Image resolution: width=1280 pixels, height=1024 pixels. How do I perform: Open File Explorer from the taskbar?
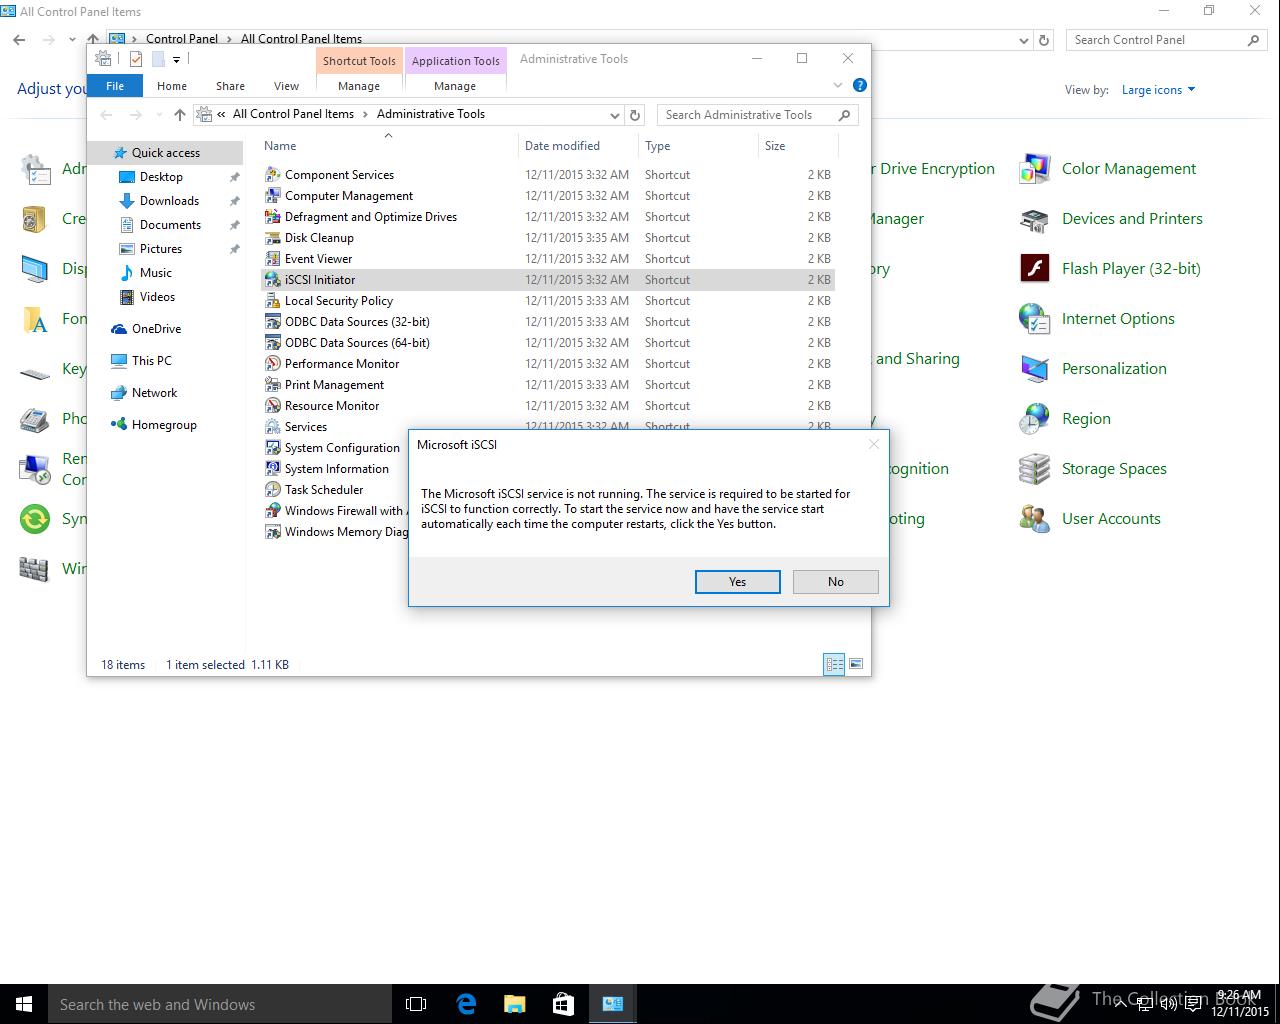515,1004
